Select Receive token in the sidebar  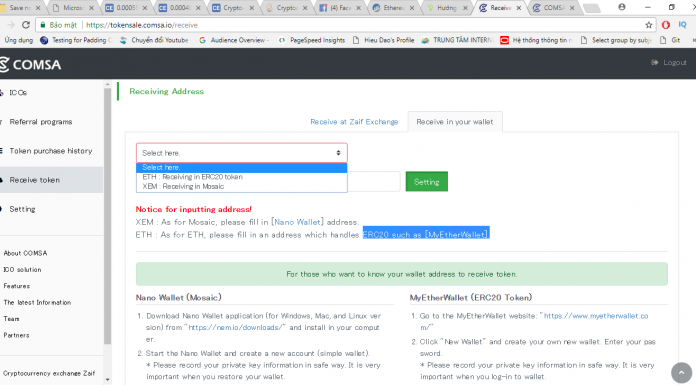pyautogui.click(x=51, y=180)
